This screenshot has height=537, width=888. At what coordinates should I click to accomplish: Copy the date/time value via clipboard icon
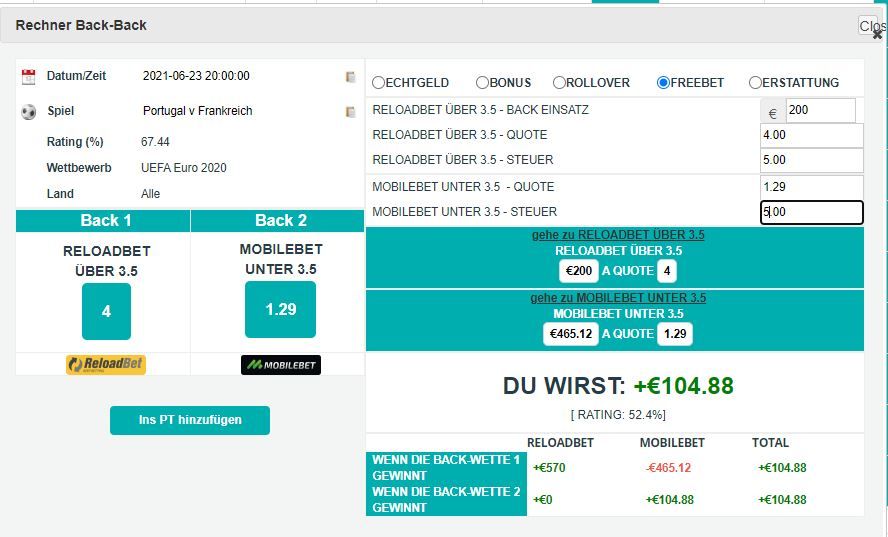coord(351,76)
